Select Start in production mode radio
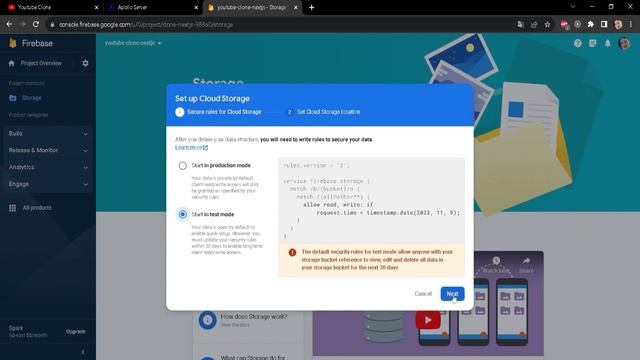 pyautogui.click(x=182, y=166)
